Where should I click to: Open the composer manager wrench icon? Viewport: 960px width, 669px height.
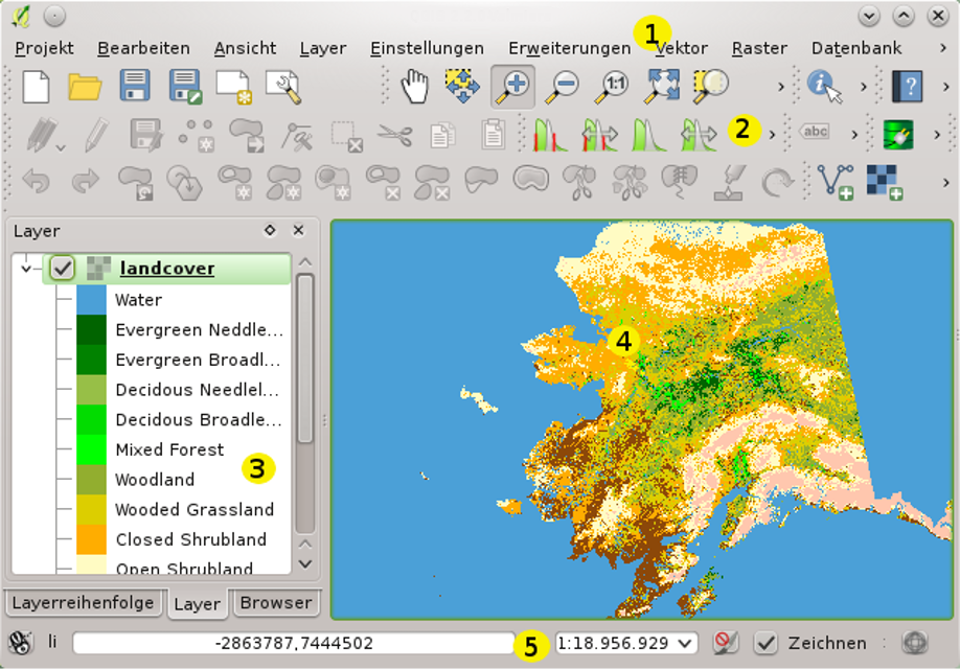[283, 86]
